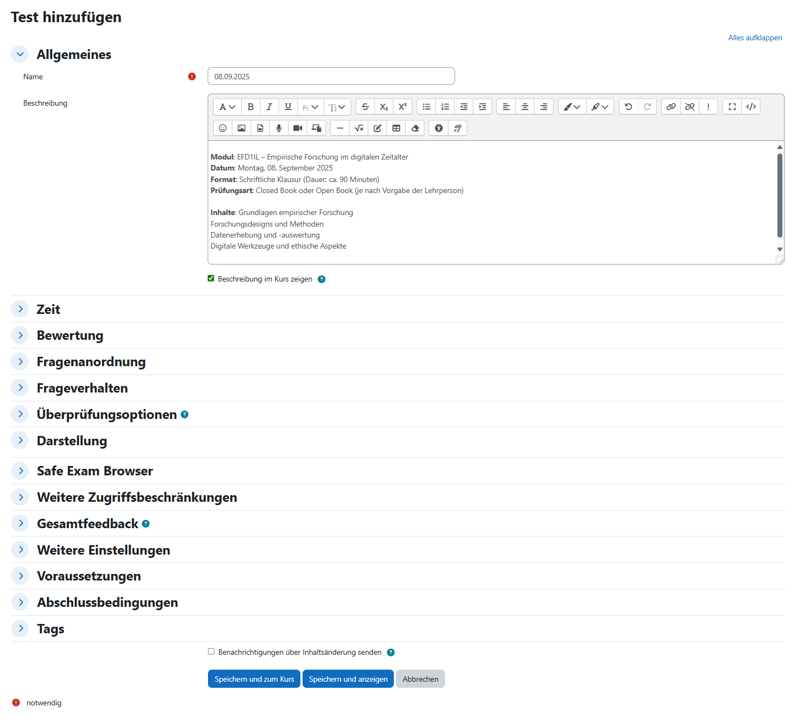Expand the Zeit section
Viewport: 787px width, 718px height.
20,309
